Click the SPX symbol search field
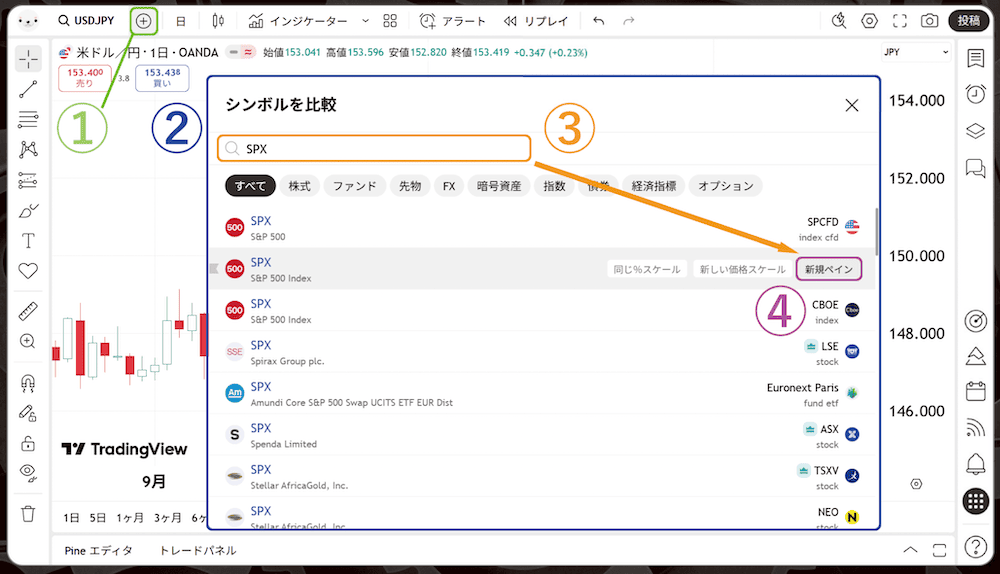 [374, 149]
